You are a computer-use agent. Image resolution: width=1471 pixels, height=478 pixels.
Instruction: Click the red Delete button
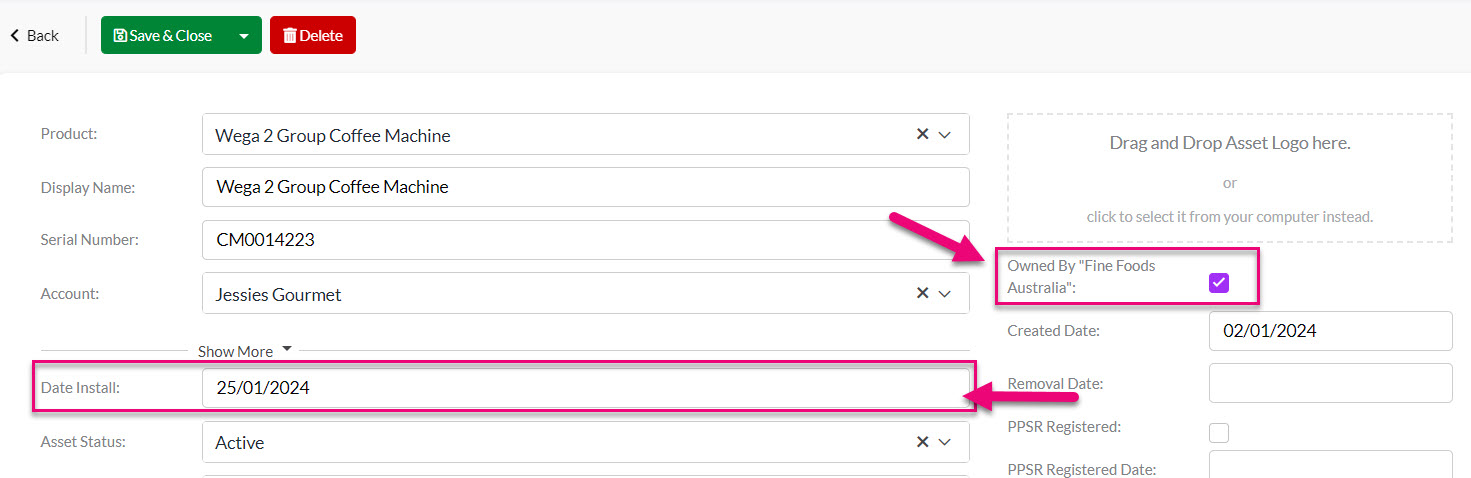[x=313, y=35]
